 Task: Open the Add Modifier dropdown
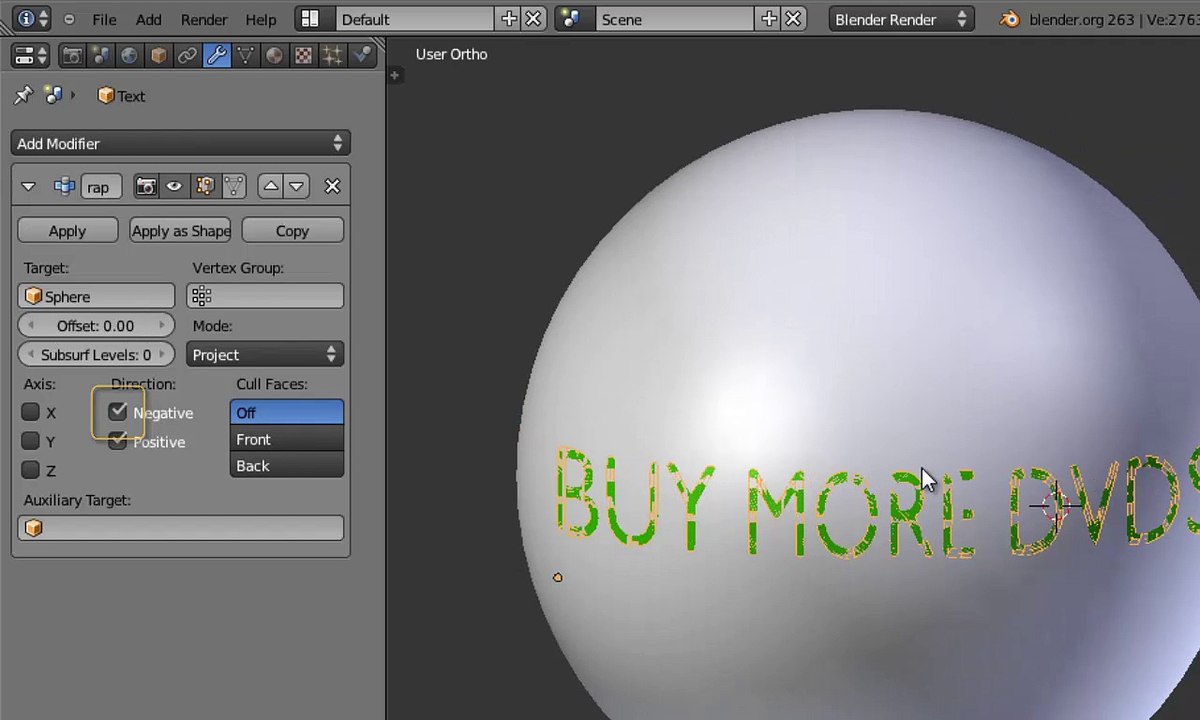tap(180, 143)
